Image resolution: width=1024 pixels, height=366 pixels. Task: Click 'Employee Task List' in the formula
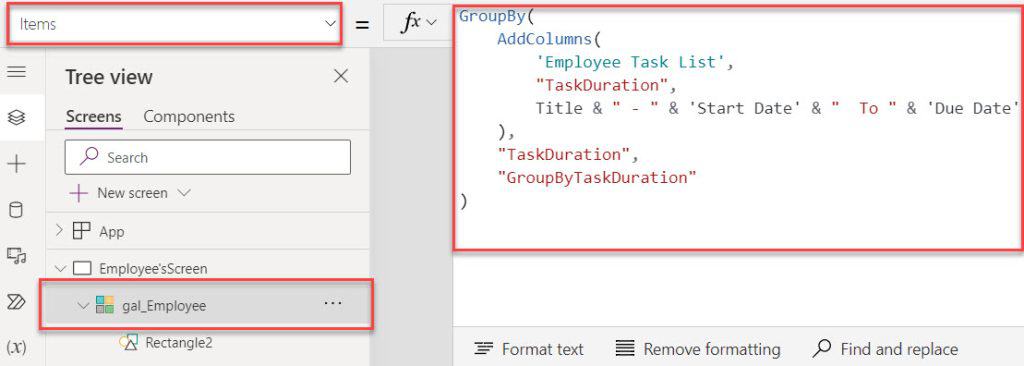[631, 62]
